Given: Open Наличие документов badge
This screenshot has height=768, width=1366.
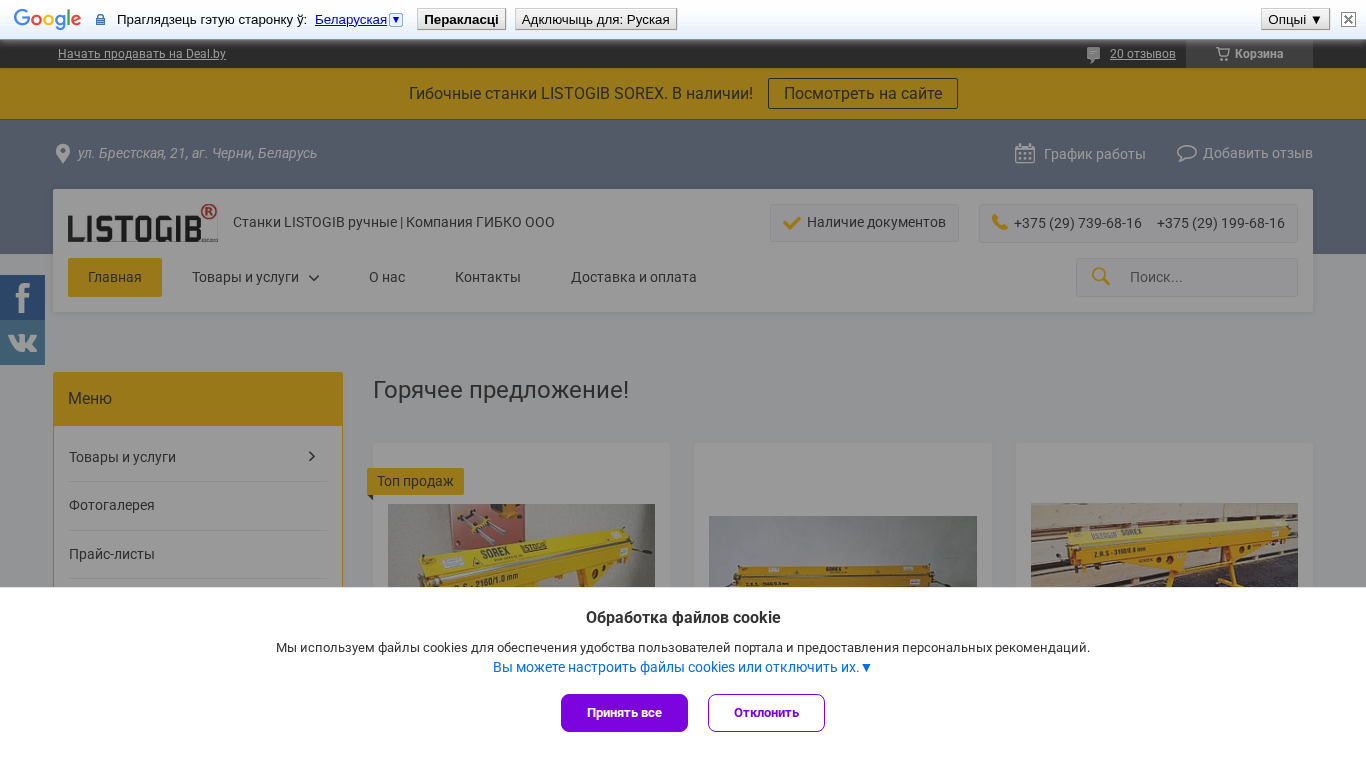Looking at the screenshot, I should tap(864, 223).
